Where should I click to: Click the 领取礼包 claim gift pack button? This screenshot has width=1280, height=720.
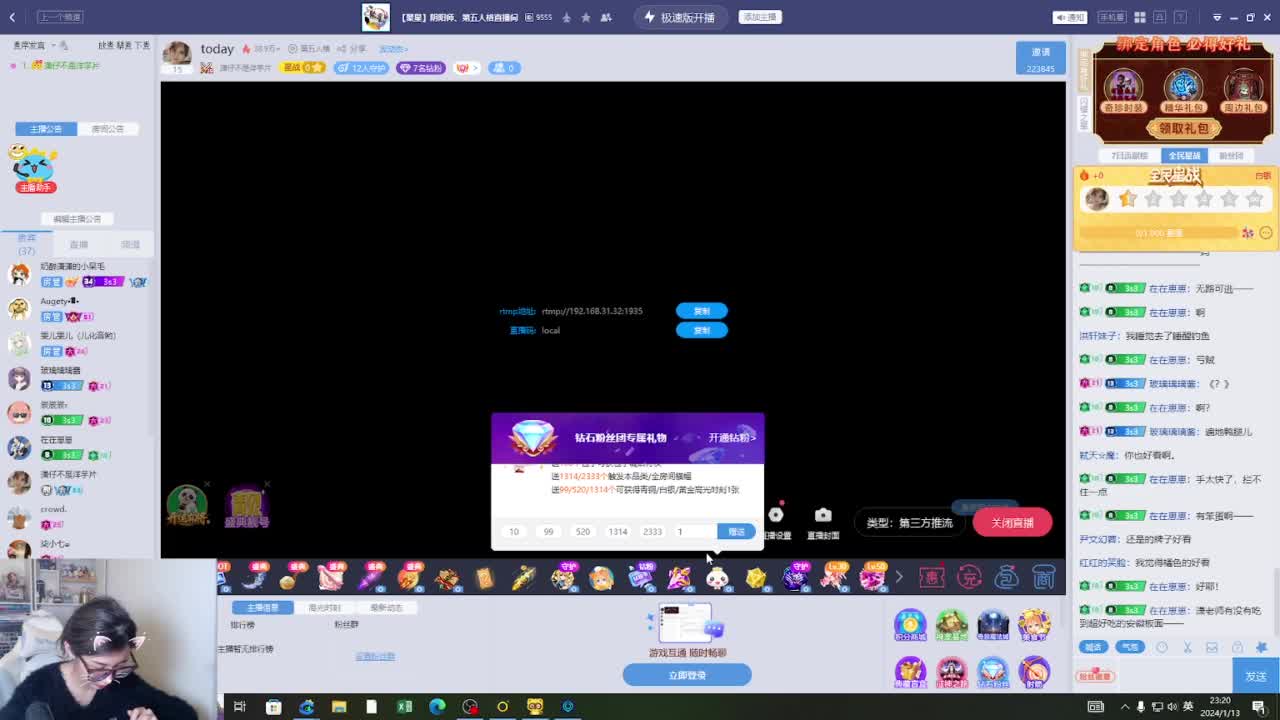(1184, 128)
